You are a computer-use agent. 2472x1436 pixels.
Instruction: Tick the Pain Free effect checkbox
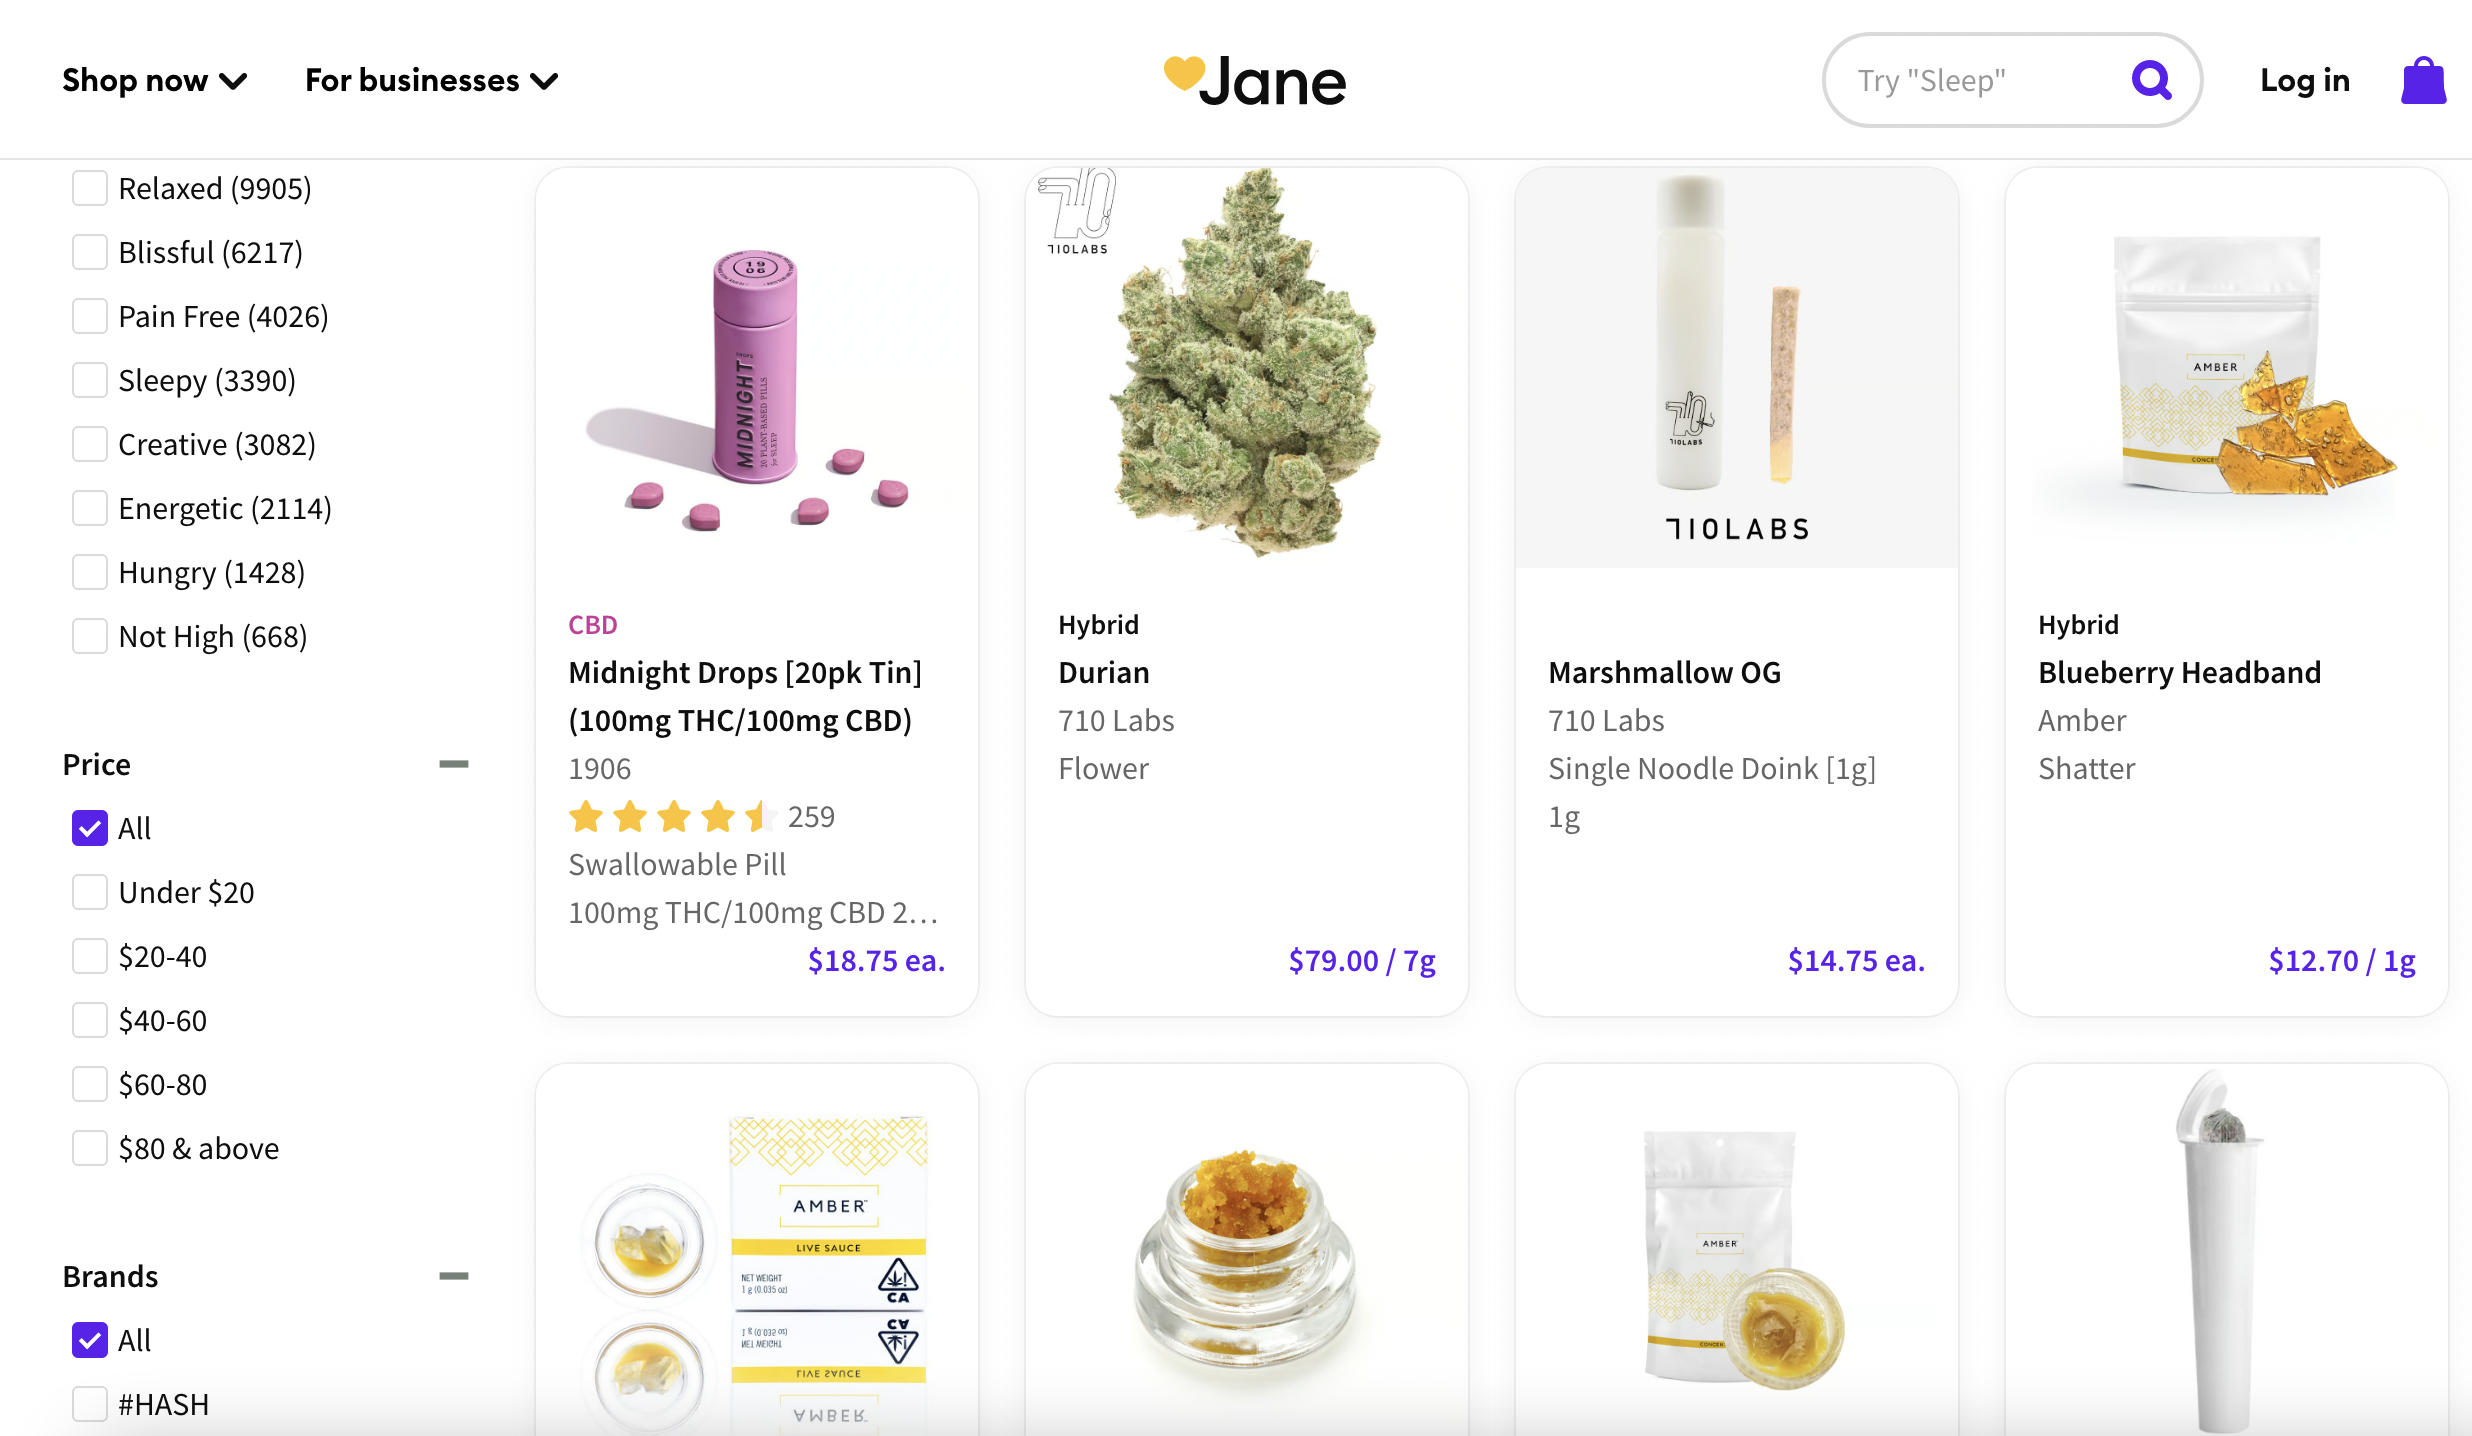click(90, 316)
